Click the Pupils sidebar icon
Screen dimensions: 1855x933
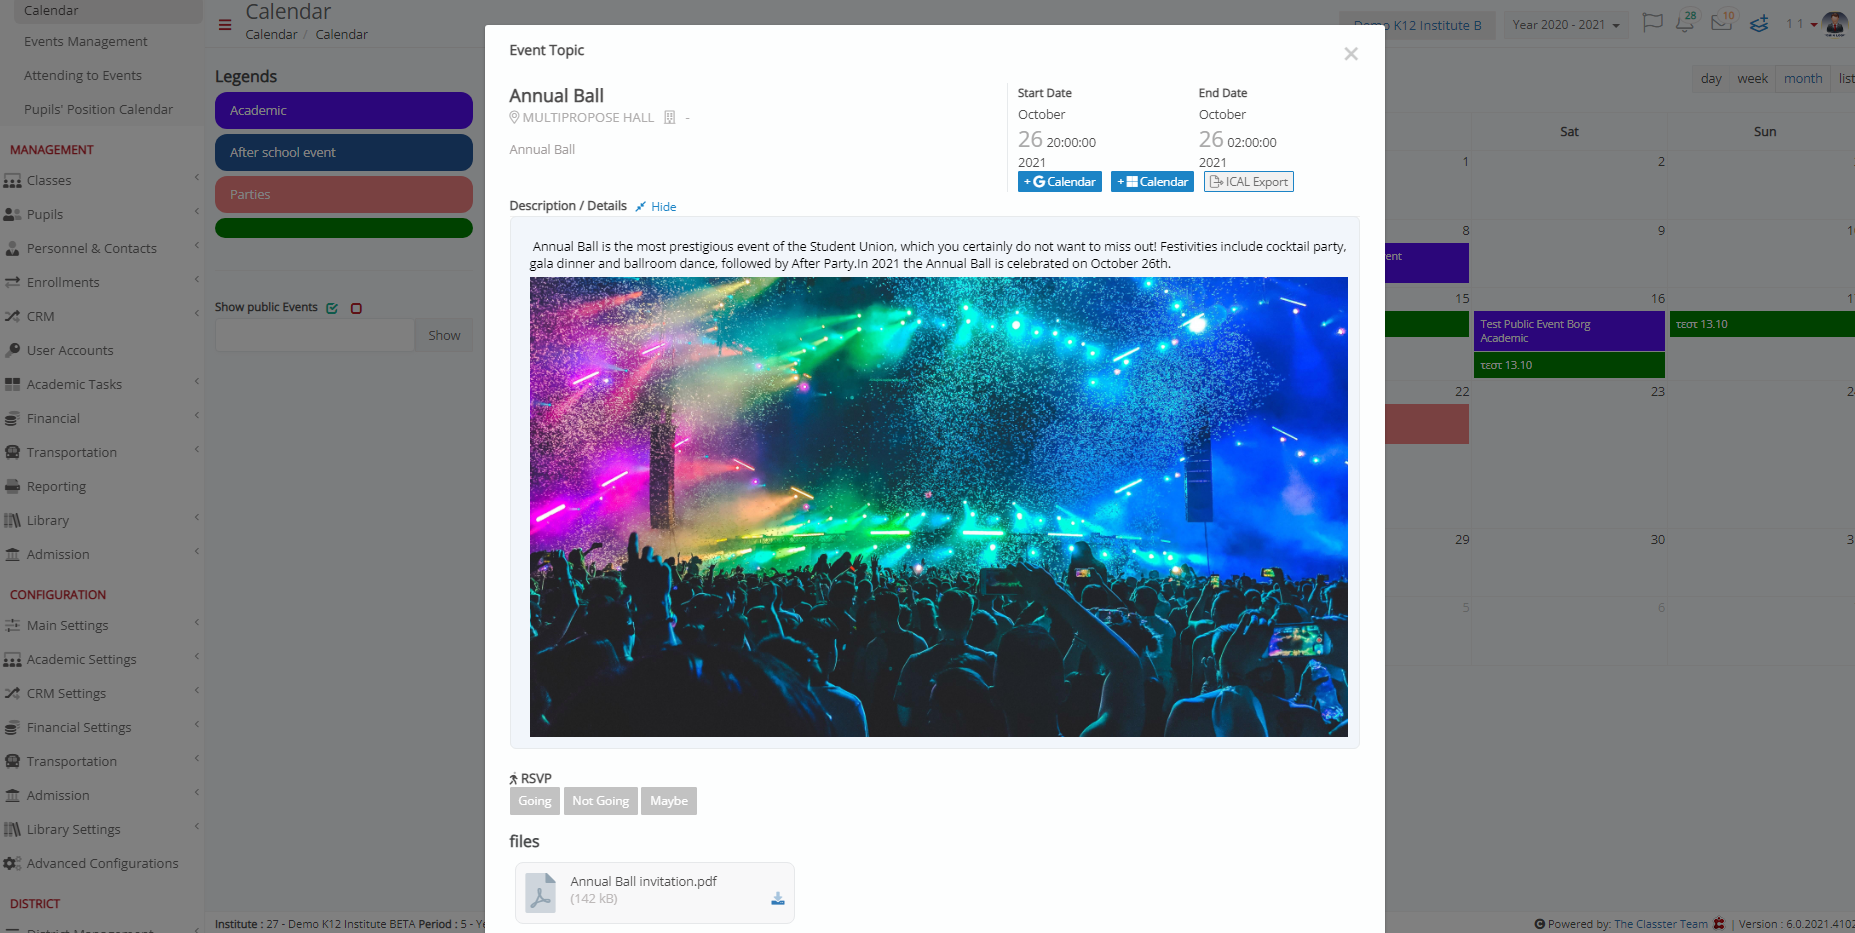tap(13, 215)
